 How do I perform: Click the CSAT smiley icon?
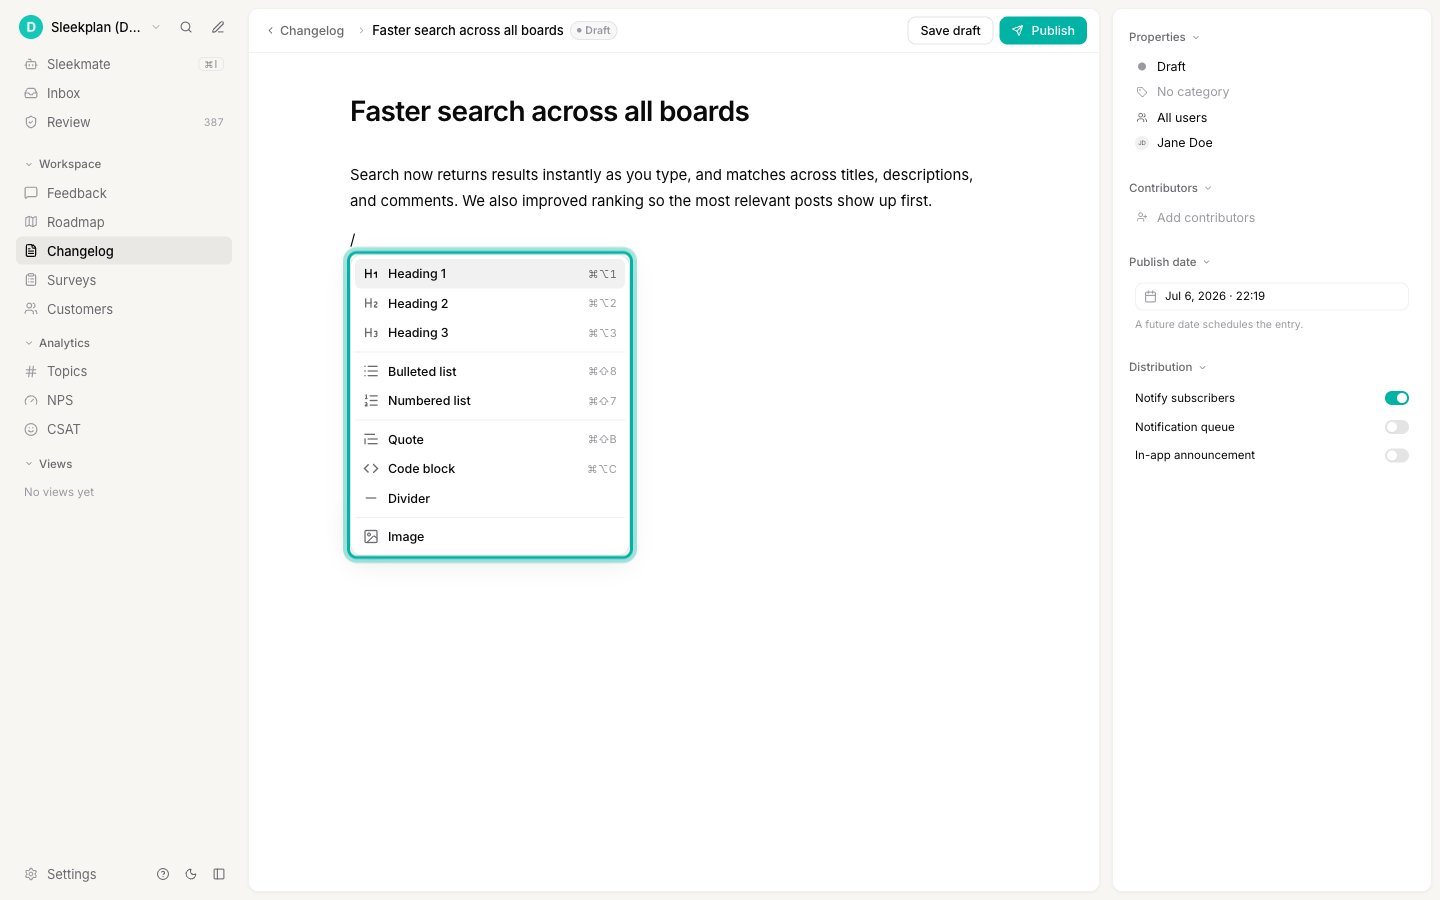pyautogui.click(x=31, y=429)
